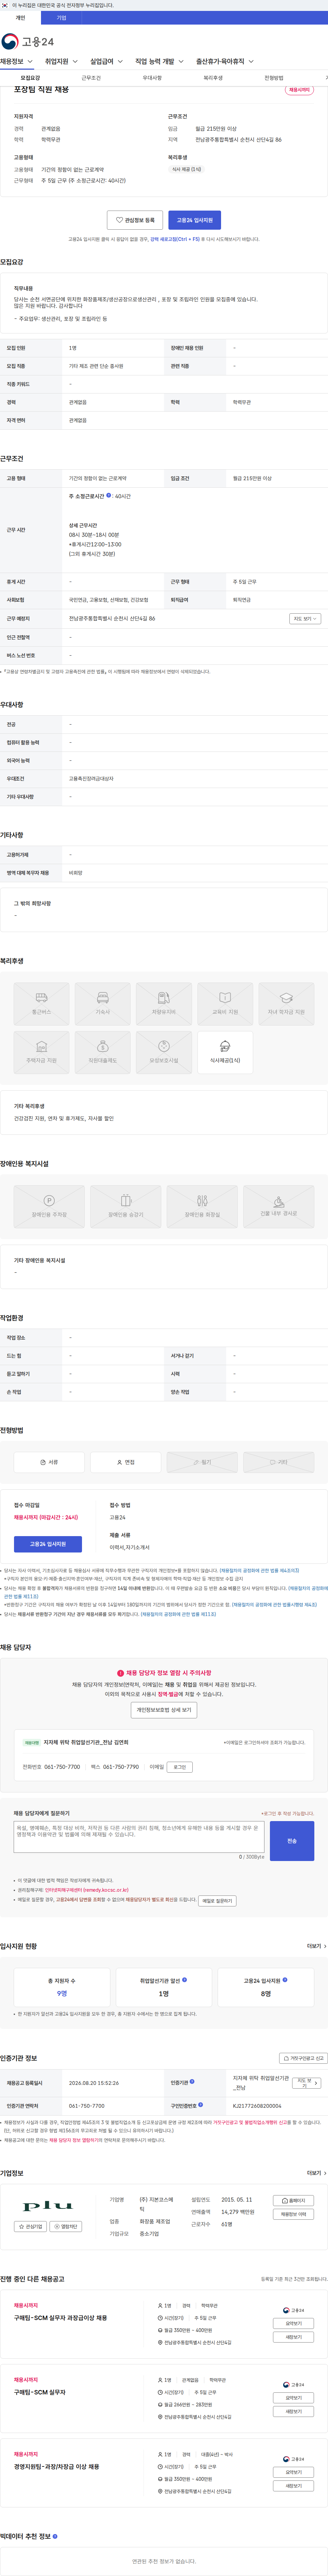
Task: Go to the 근무조건 section tab
Action: (x=91, y=78)
